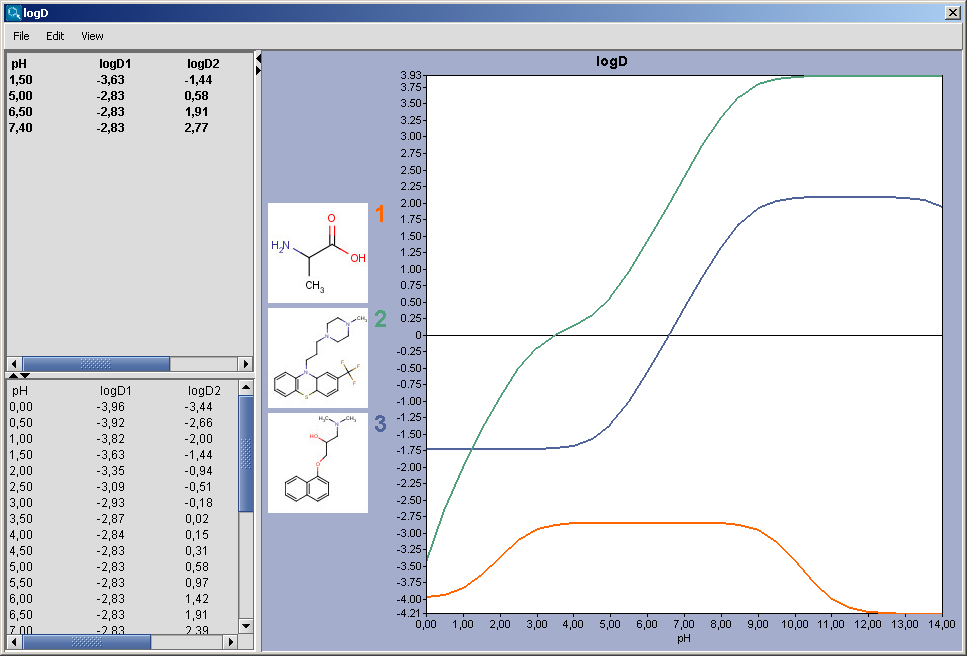Select the phenothiazine molecule thumbnail labeled 2
Screen dimensions: 967x656
point(318,358)
